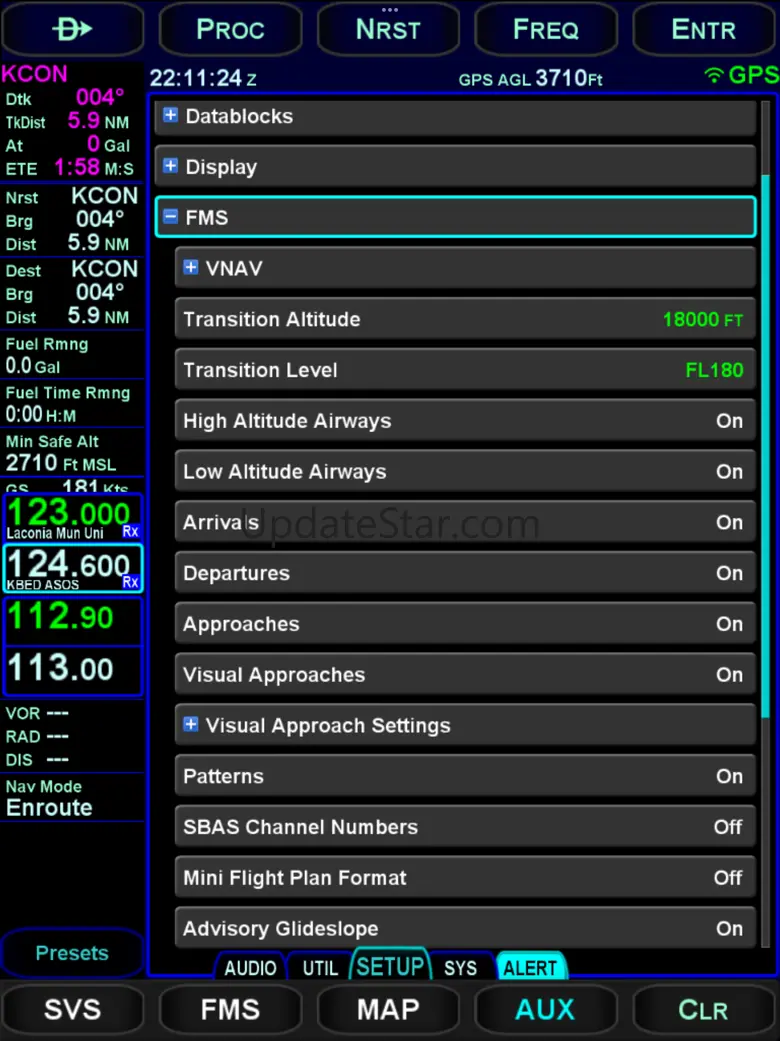The width and height of the screenshot is (780, 1041).
Task: Enable SBAS Channel Numbers
Action: (x=465, y=827)
